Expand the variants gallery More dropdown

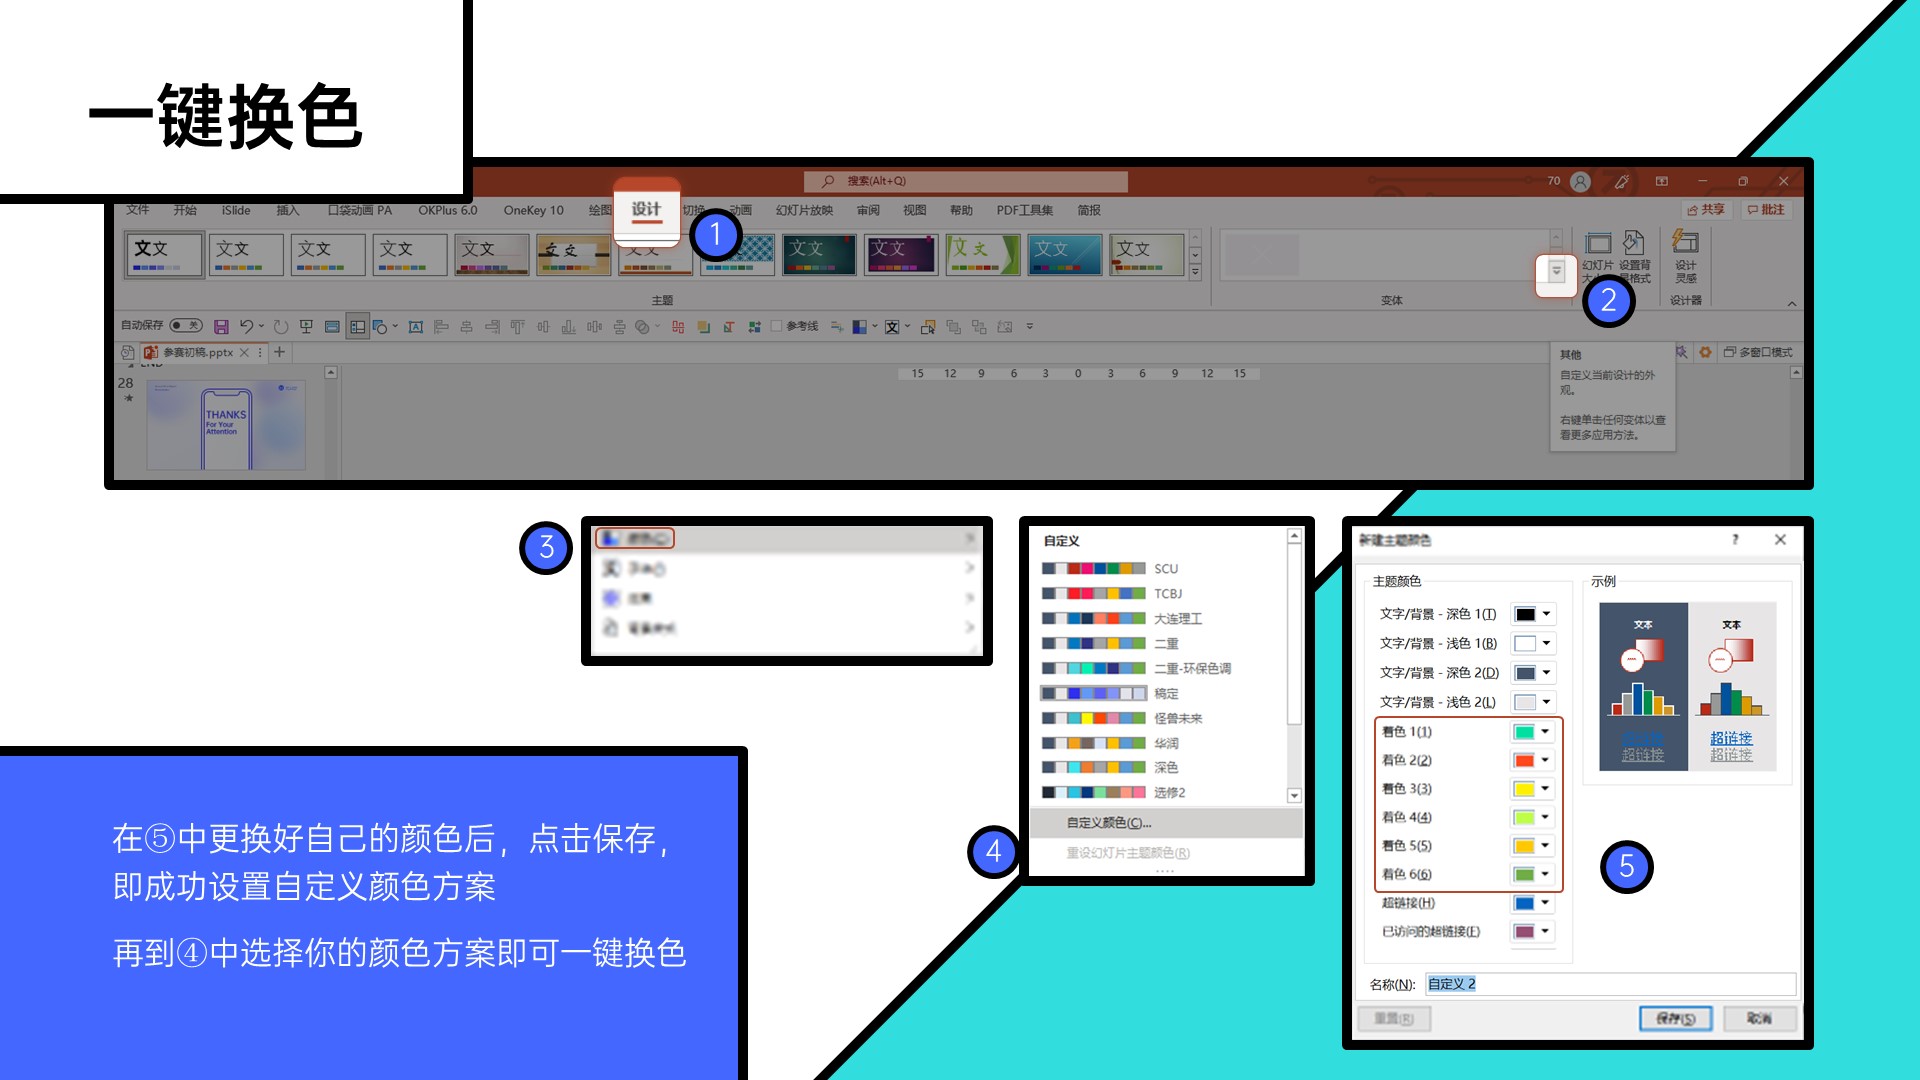pos(1556,271)
